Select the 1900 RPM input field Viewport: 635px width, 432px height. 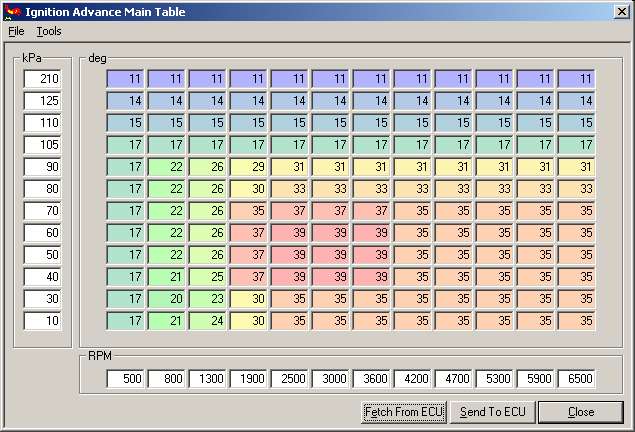pos(249,379)
